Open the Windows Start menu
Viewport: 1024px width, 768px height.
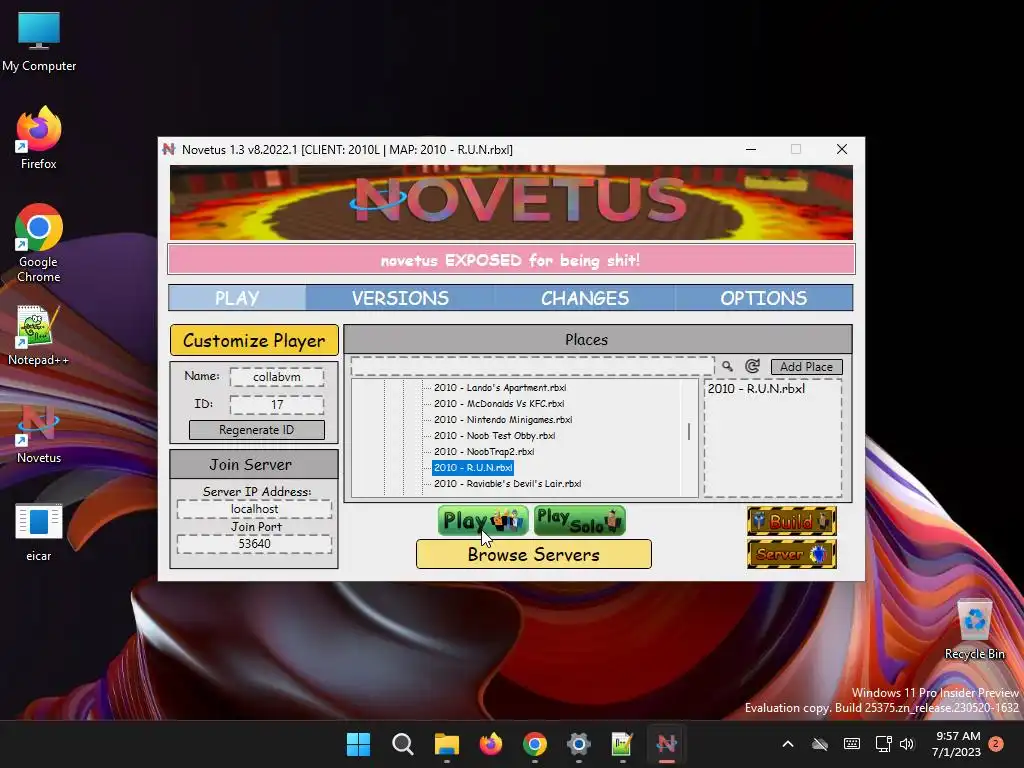coord(358,744)
